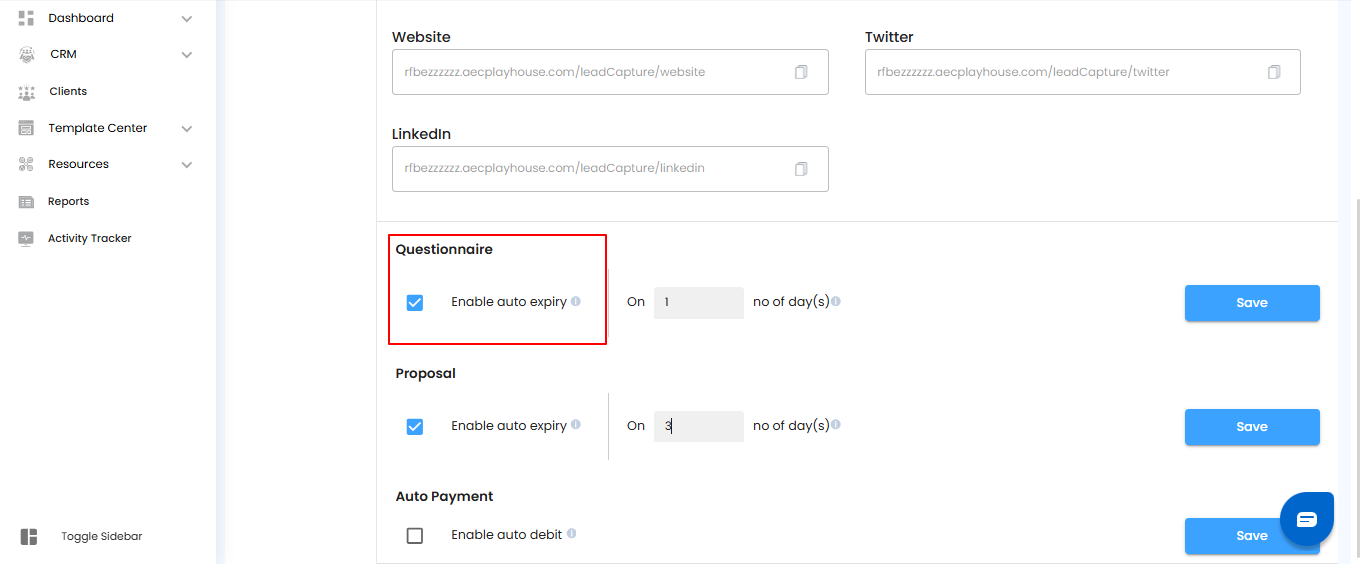This screenshot has height=564, width=1364.
Task: Go to Reports in sidebar
Action: [x=68, y=202]
